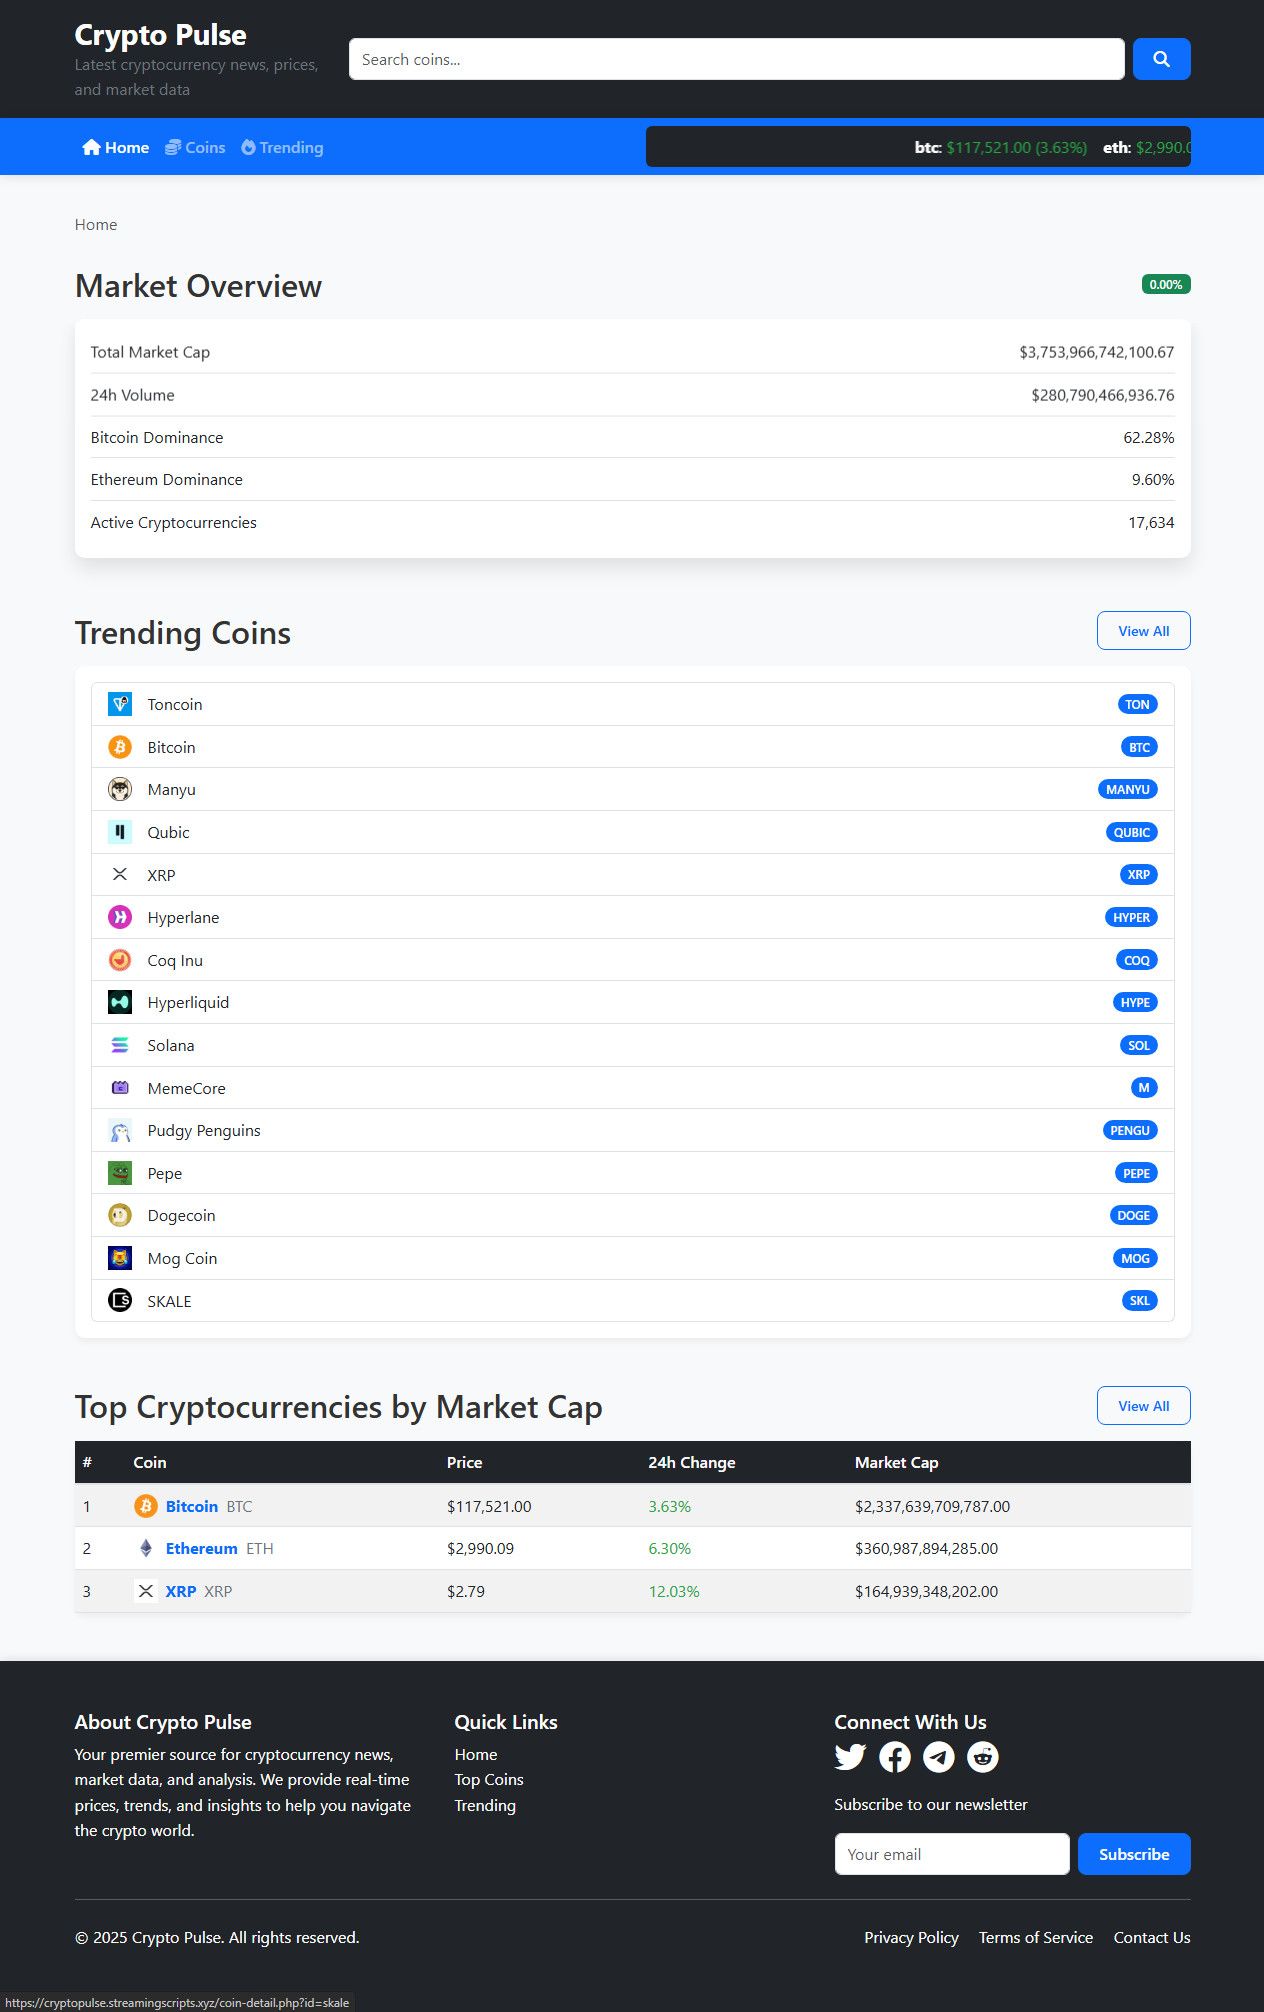Viewport: 1264px width, 2012px height.
Task: Open the Bitcoin link in market cap table
Action: pyautogui.click(x=191, y=1506)
